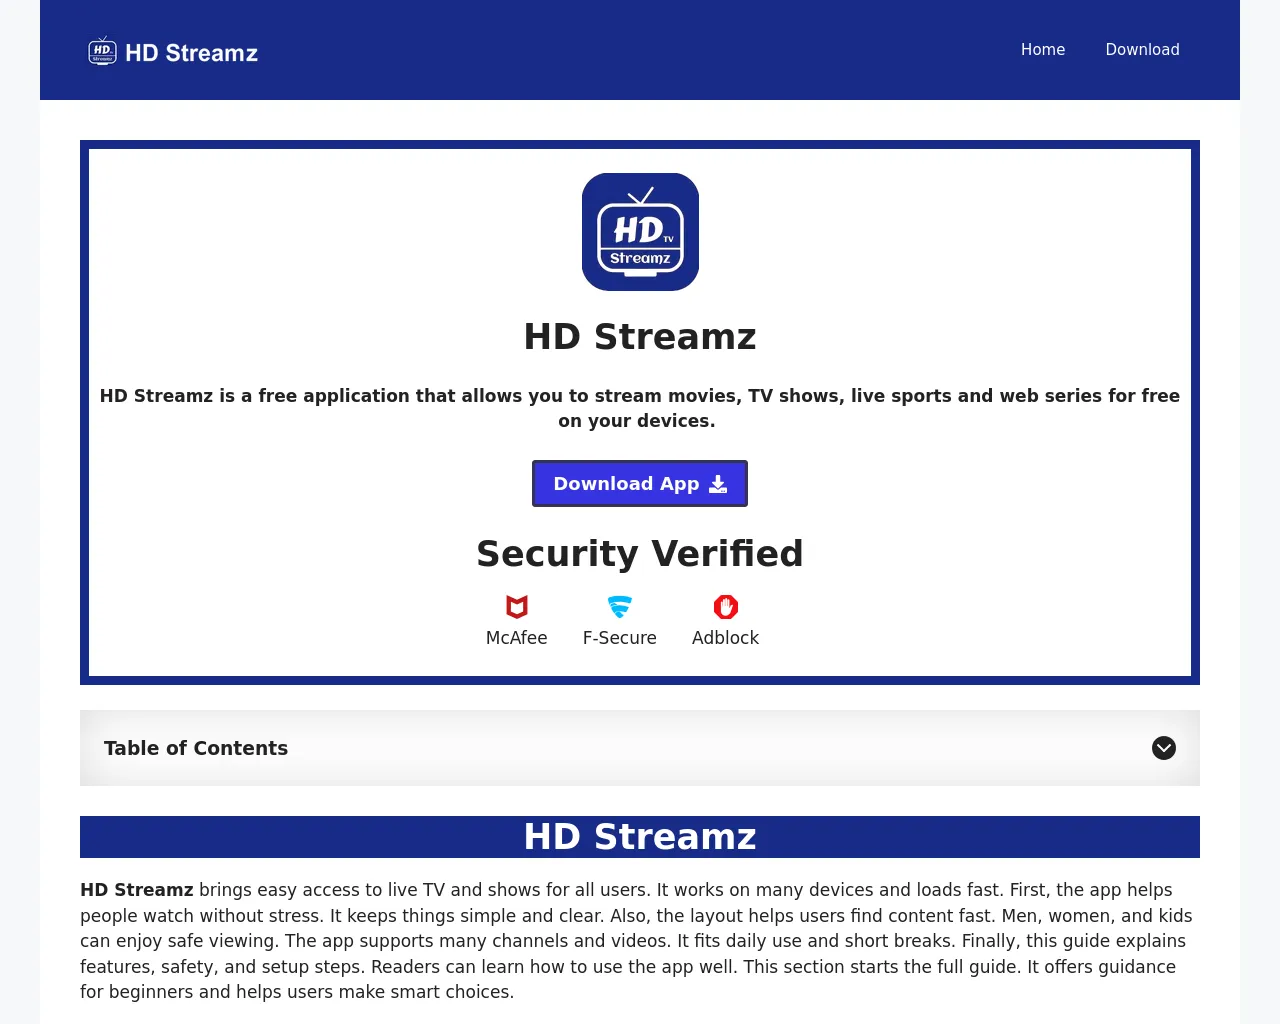Click the Security Verified heading
The height and width of the screenshot is (1024, 1280).
[x=640, y=553]
